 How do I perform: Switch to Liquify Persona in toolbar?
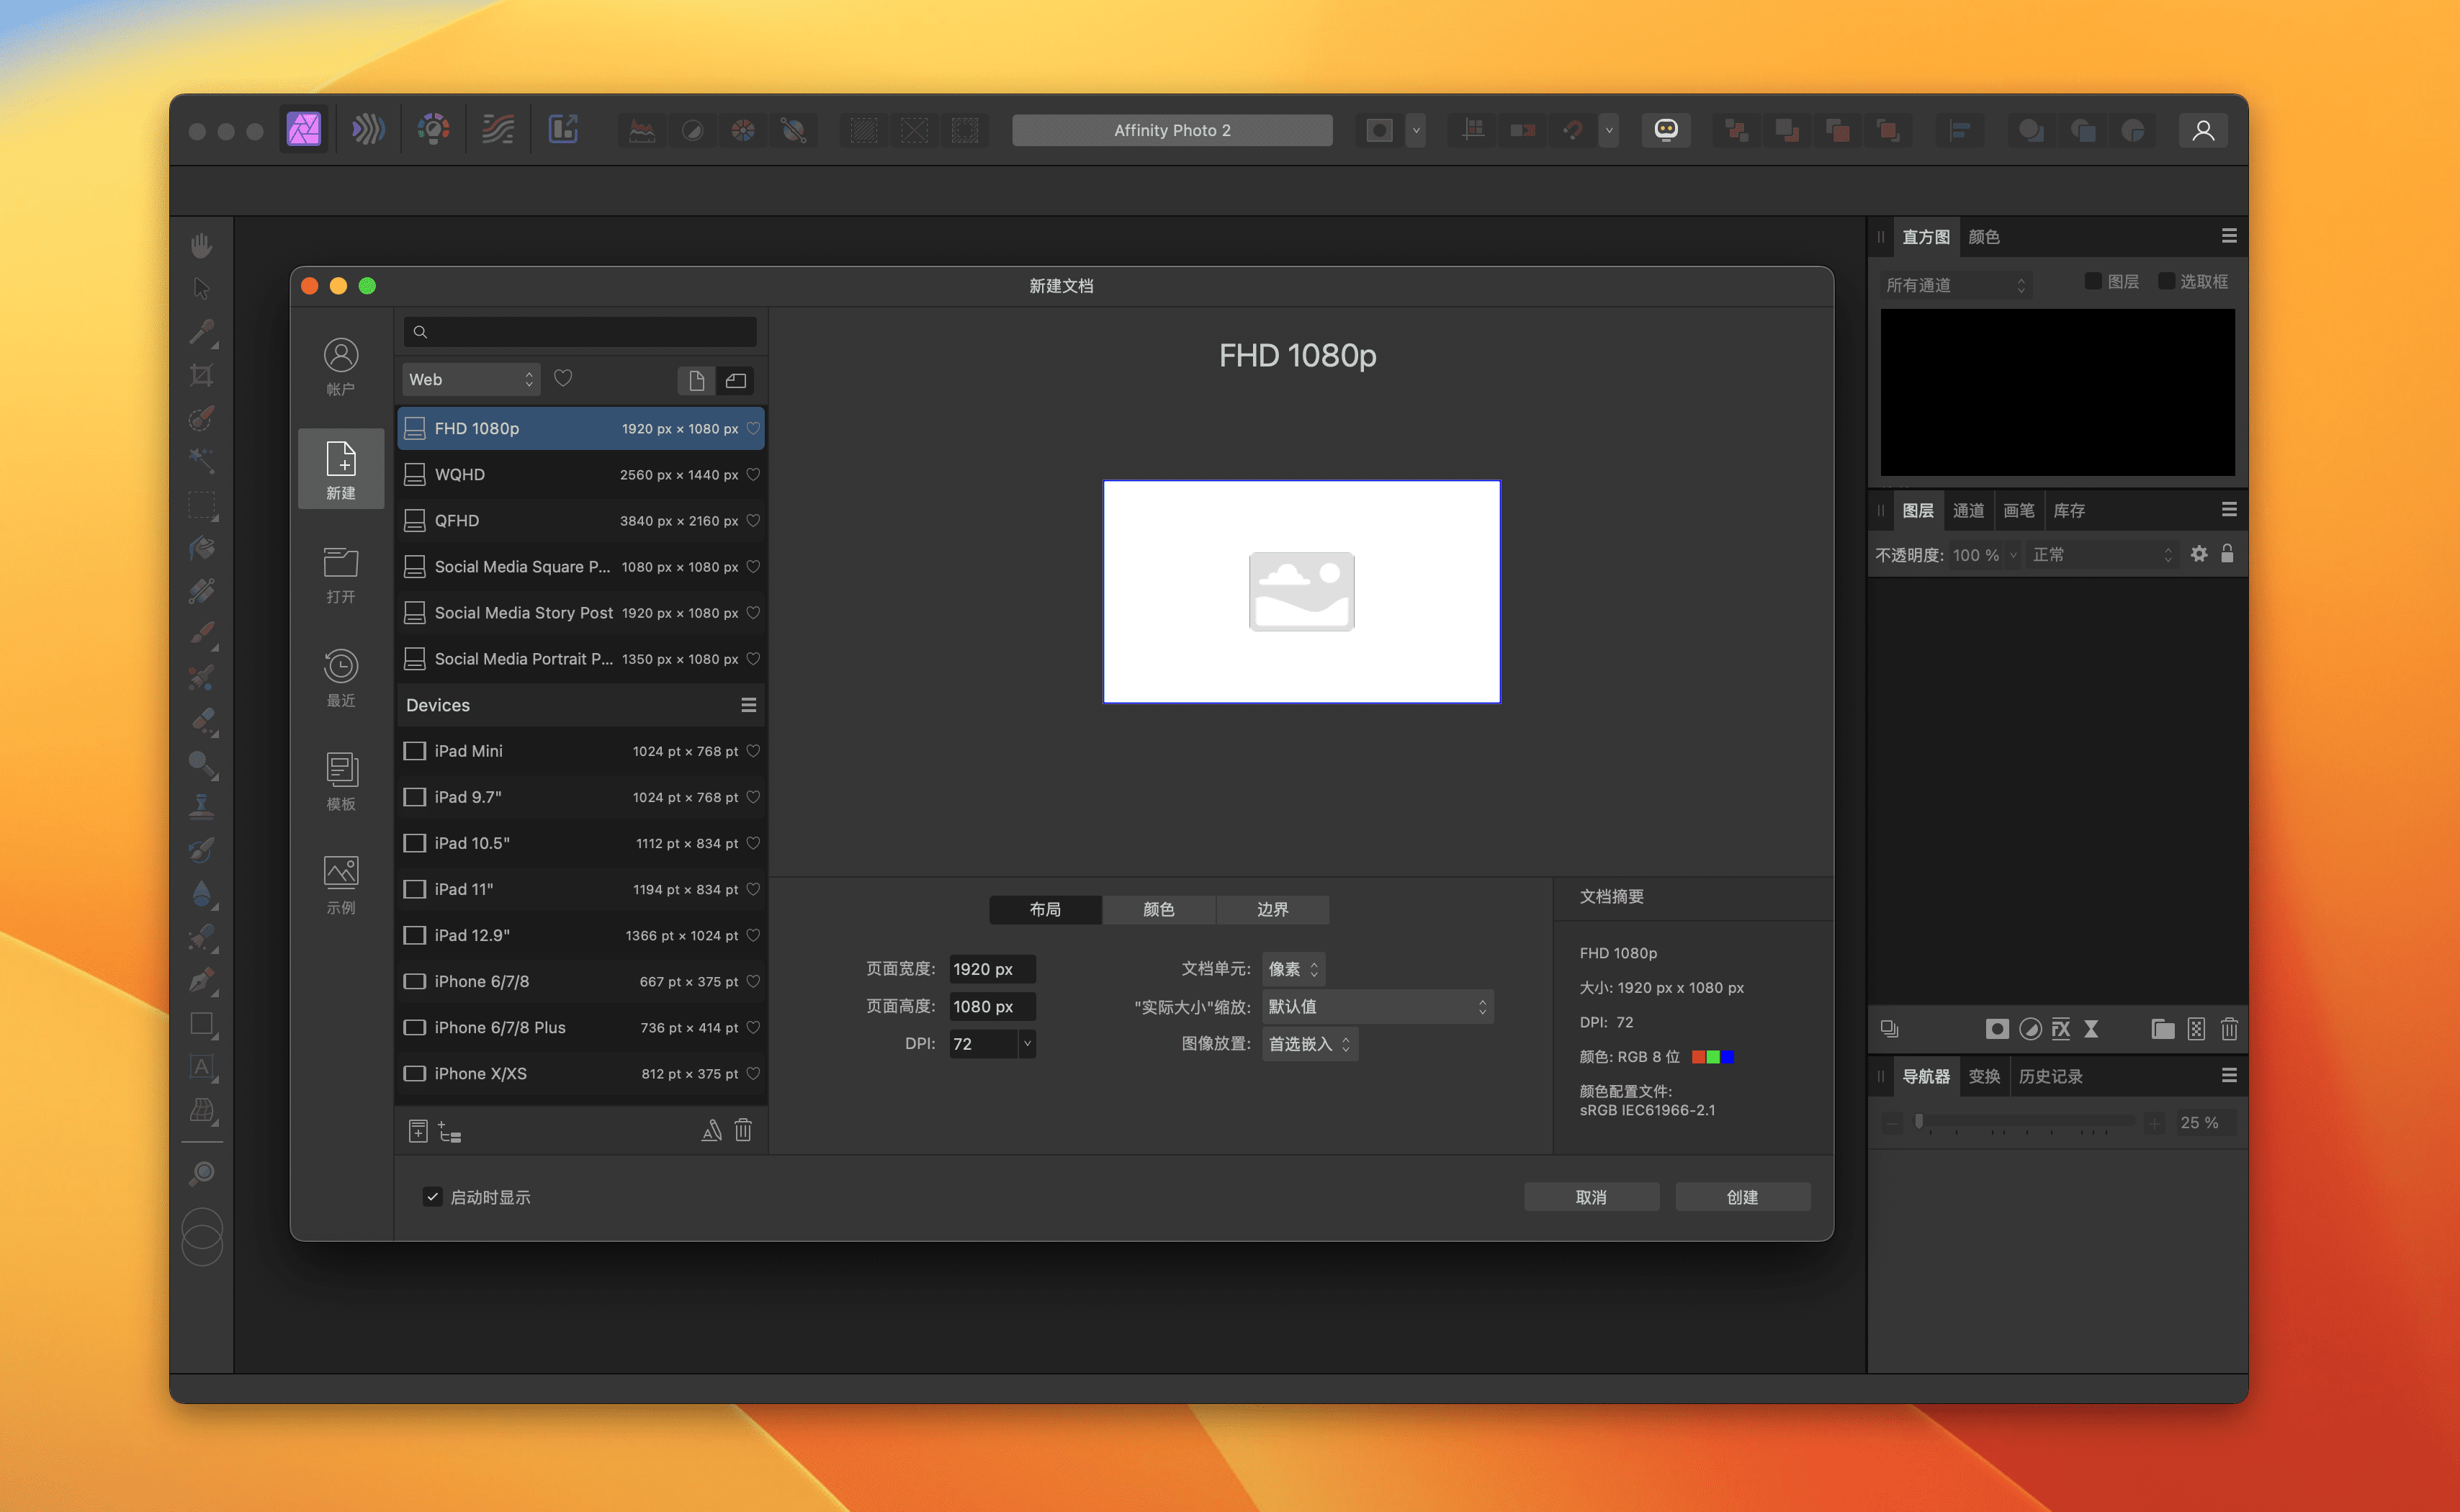click(x=368, y=129)
